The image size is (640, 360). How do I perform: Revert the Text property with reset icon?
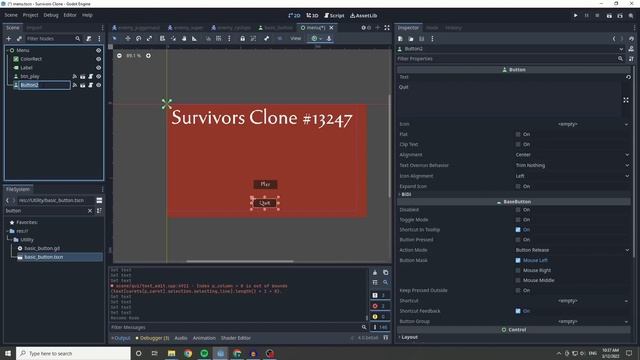tap(629, 77)
